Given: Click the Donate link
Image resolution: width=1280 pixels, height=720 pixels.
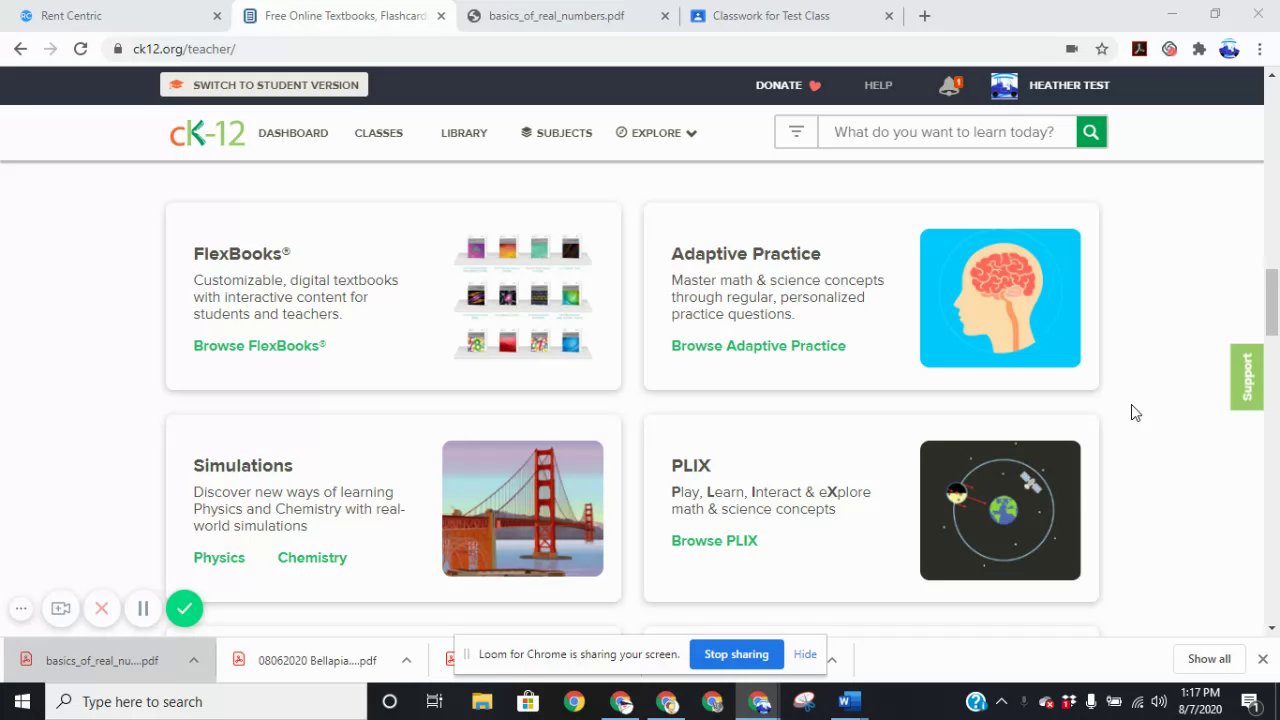Looking at the screenshot, I should (x=788, y=85).
